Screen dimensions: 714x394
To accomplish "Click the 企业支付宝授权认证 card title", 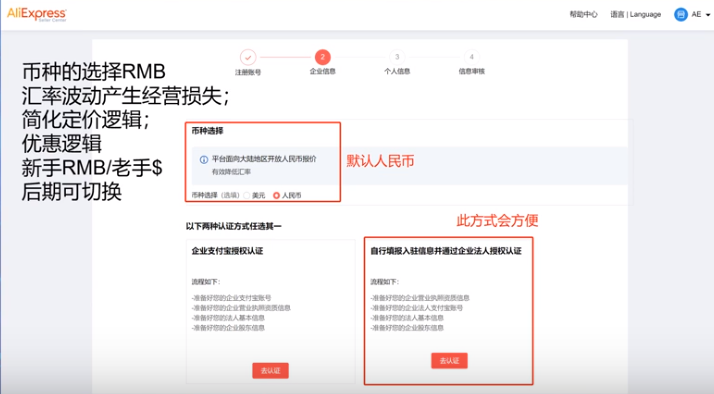I will [227, 251].
